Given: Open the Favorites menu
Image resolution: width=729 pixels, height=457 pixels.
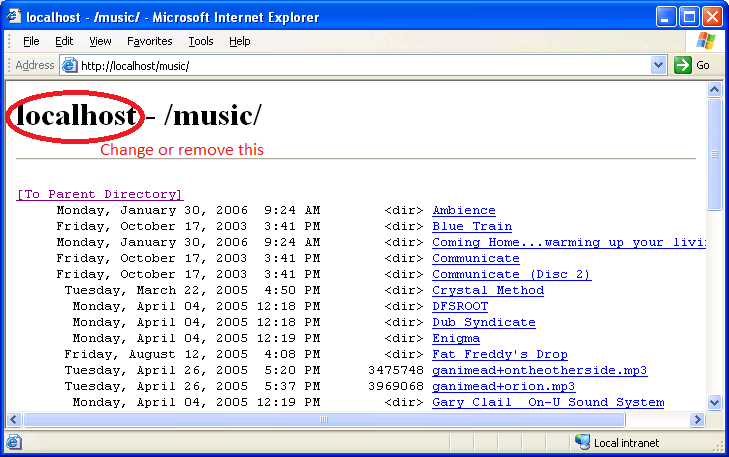Looking at the screenshot, I should pos(150,41).
